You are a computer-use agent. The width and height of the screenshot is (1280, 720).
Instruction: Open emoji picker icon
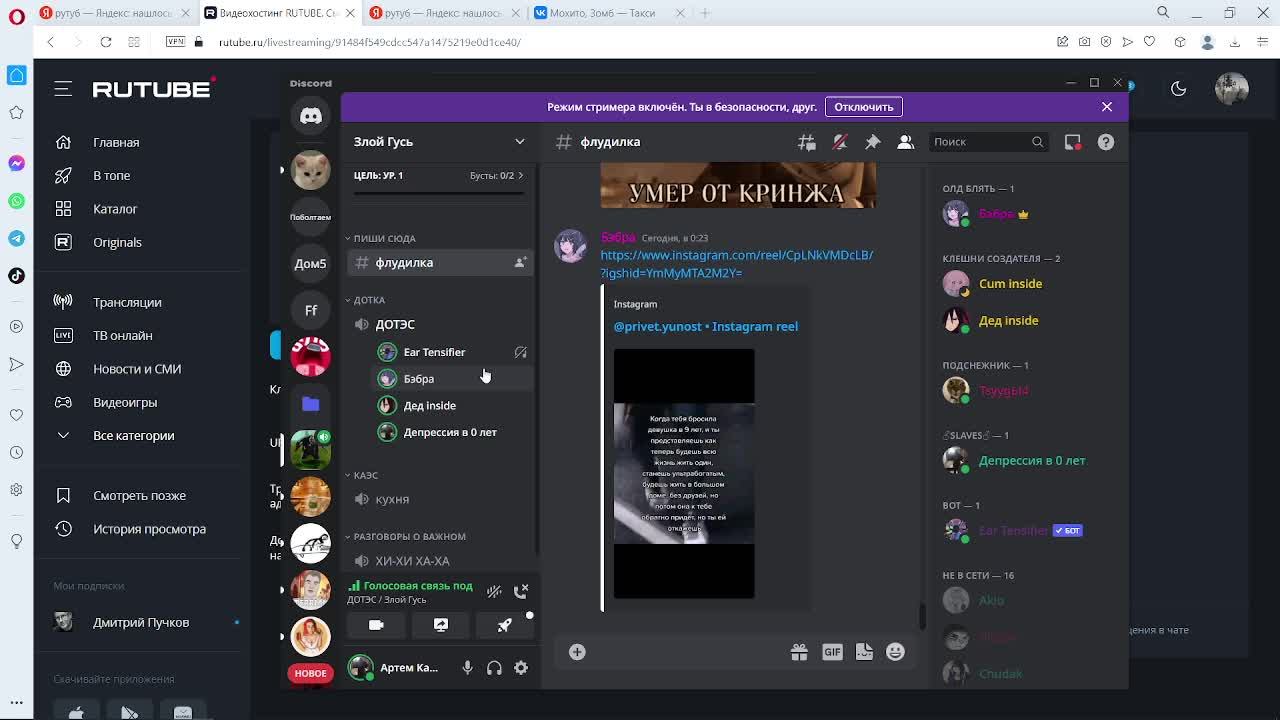(x=895, y=652)
